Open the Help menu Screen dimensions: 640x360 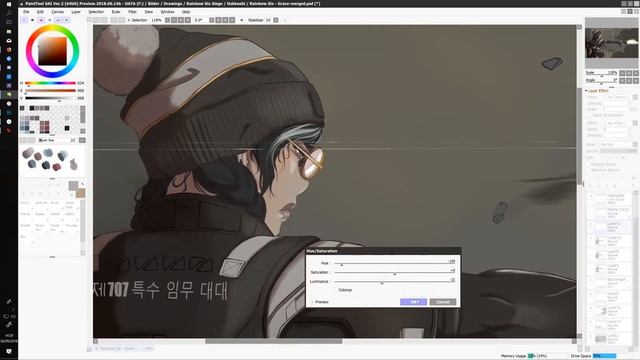click(x=186, y=12)
